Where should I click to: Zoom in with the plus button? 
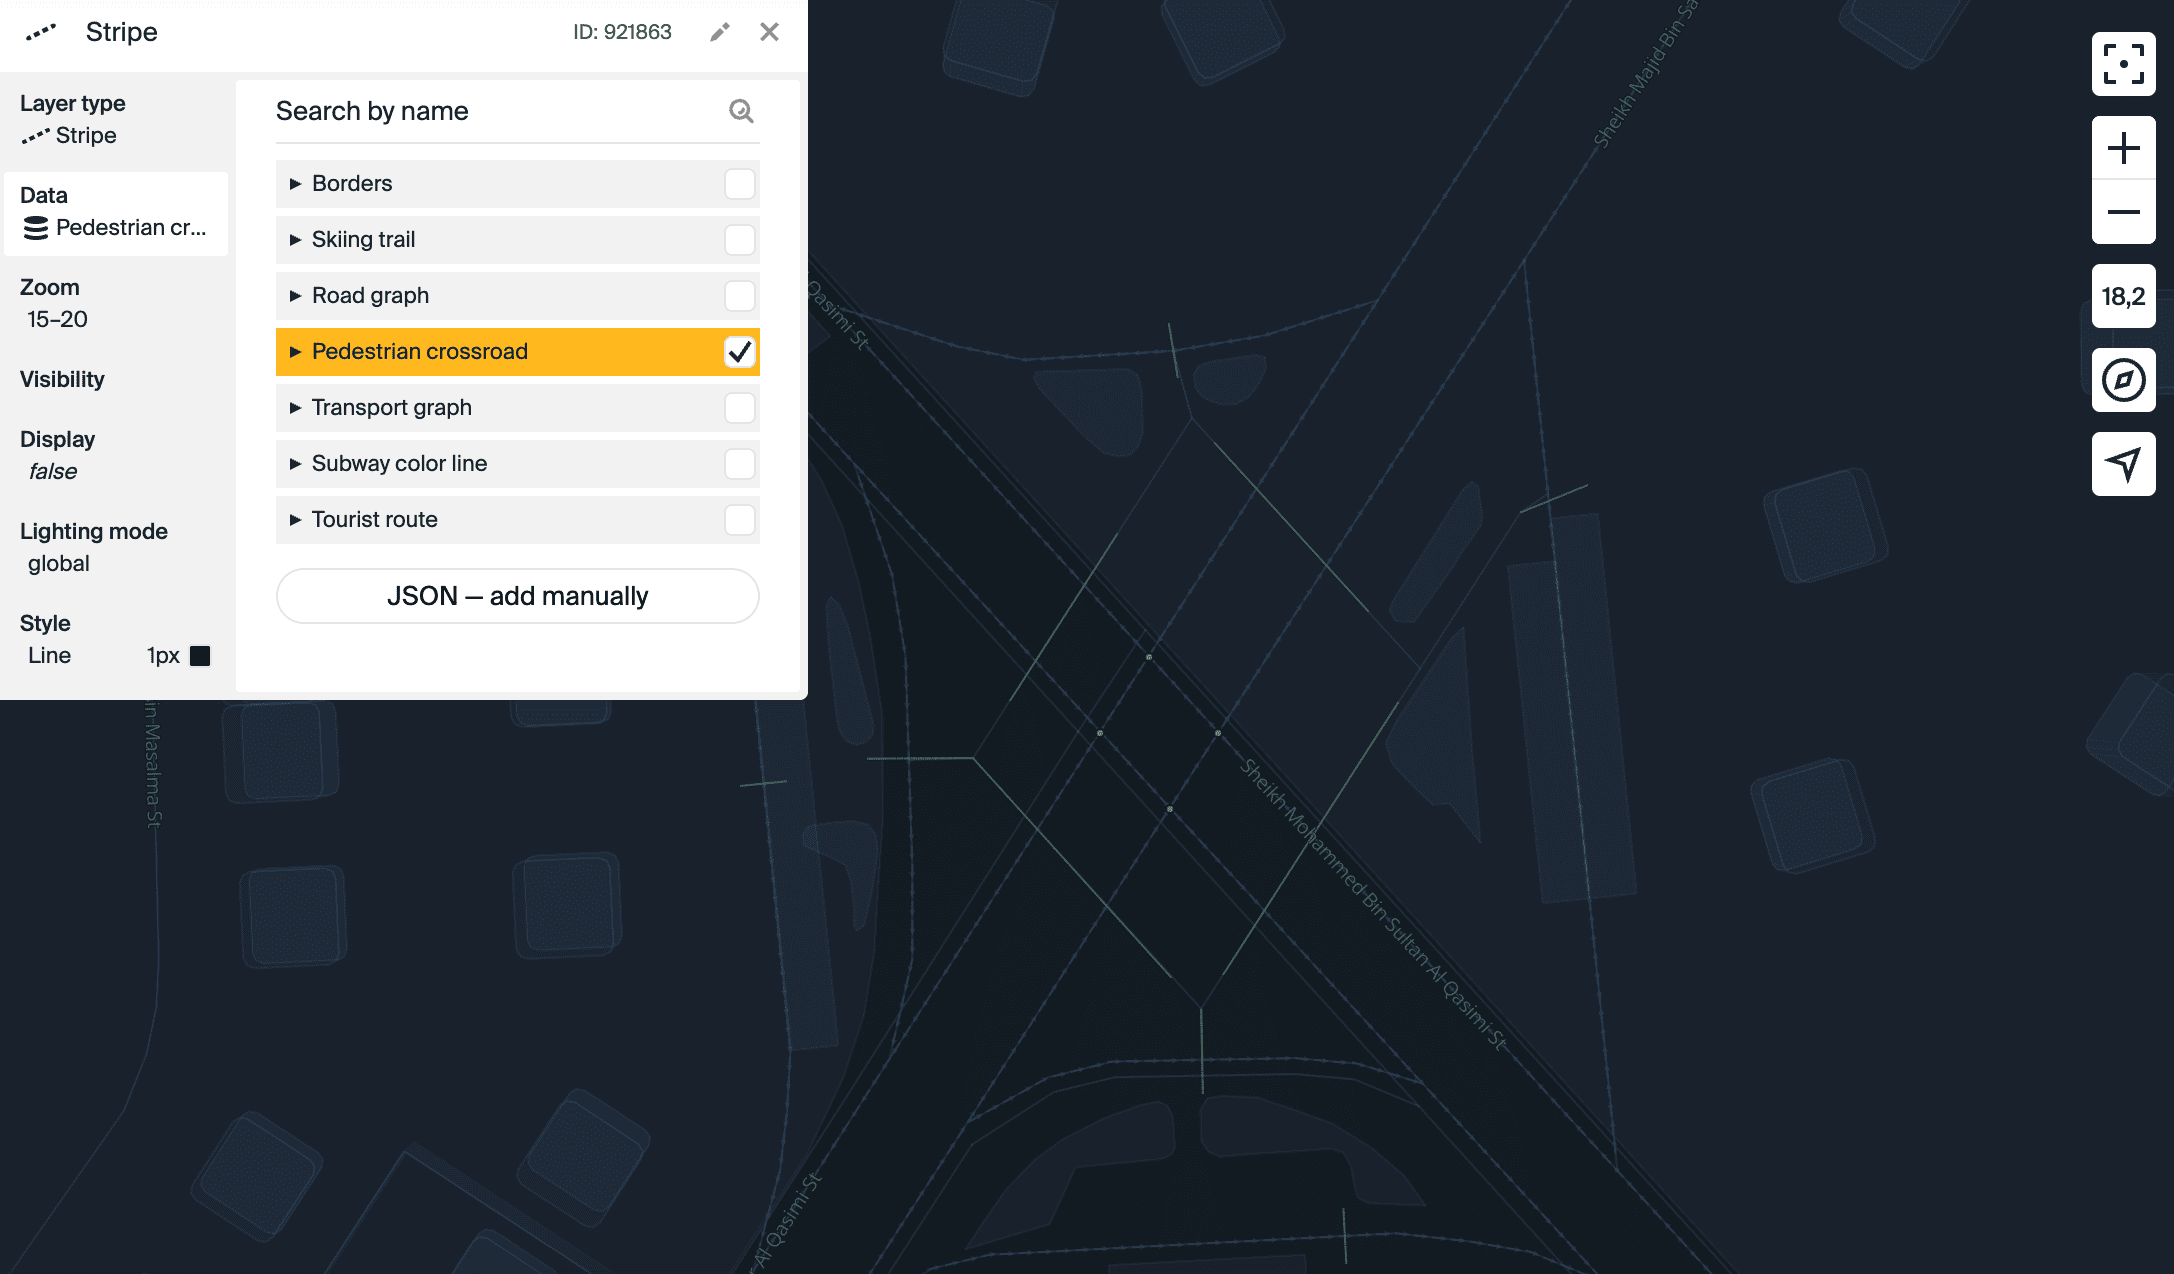point(2123,149)
